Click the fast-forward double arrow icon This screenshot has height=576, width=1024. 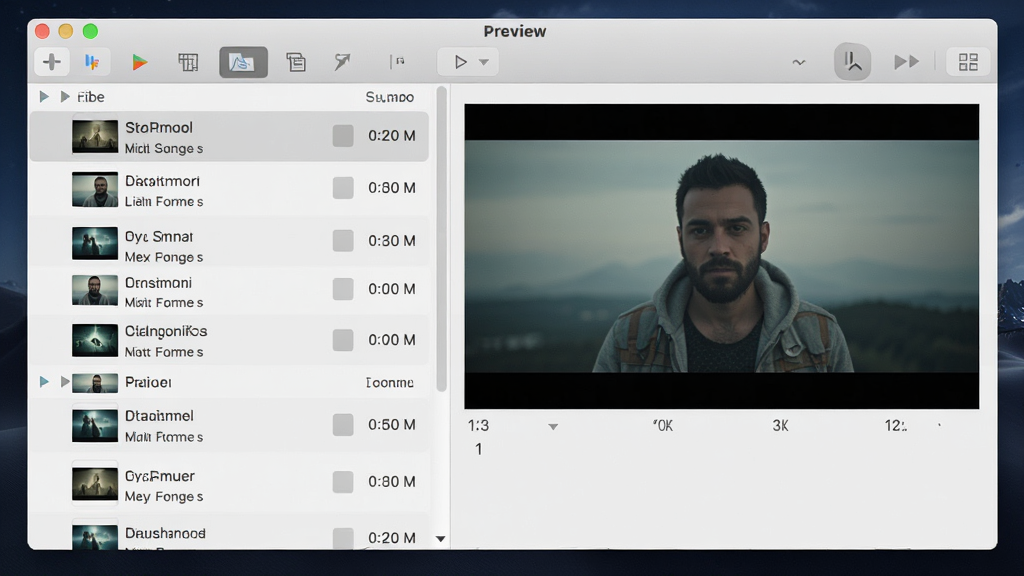(906, 62)
